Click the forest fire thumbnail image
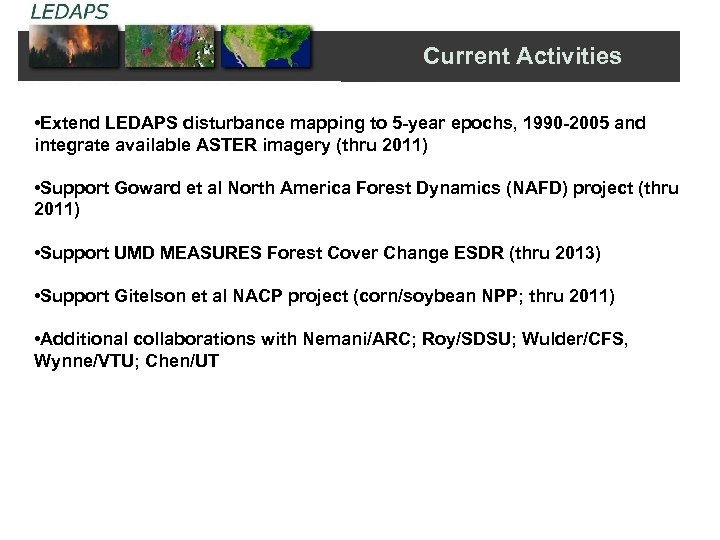Screen dimensions: 720x540 coord(73,46)
